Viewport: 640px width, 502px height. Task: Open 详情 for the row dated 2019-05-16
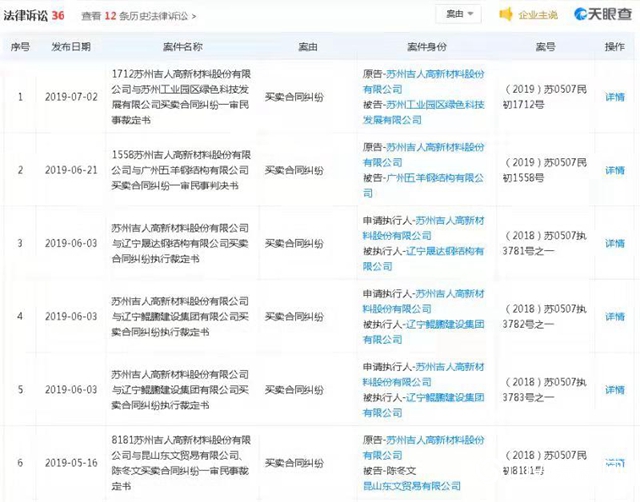click(x=615, y=463)
